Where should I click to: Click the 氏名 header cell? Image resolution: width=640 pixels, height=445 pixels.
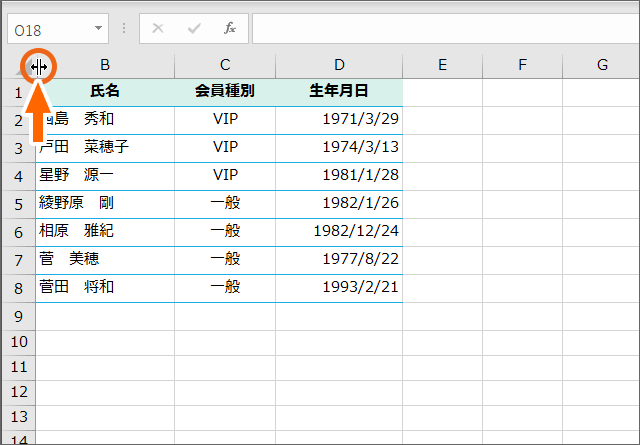pyautogui.click(x=105, y=93)
